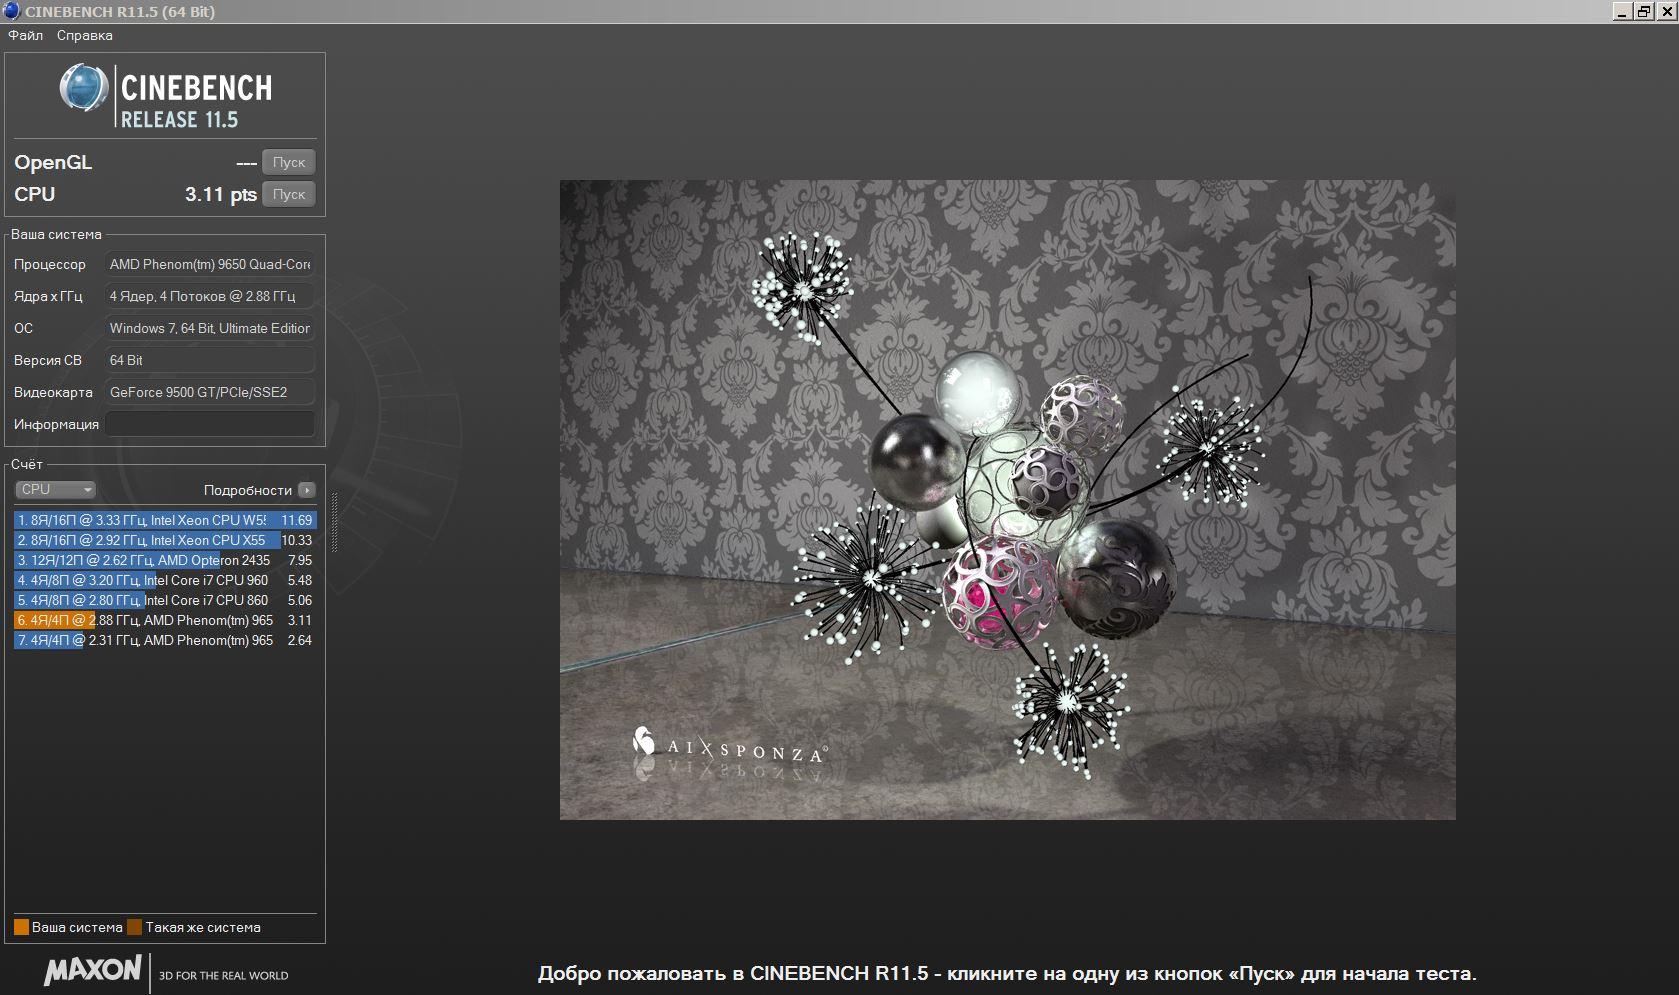Close the Cinebench window
This screenshot has width=1679, height=995.
pyautogui.click(x=1665, y=11)
